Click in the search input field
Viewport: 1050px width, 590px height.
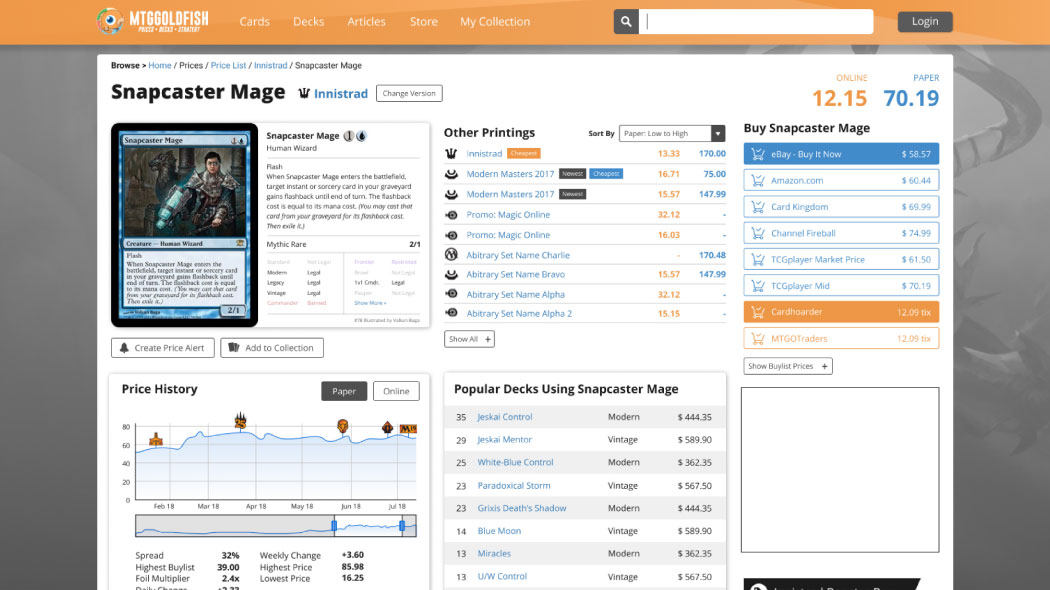[x=757, y=21]
